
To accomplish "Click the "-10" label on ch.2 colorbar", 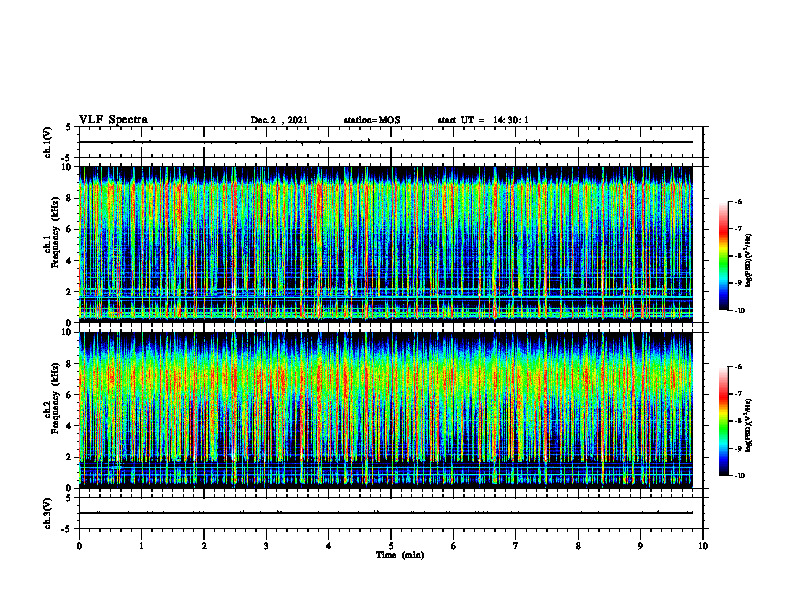I will (x=739, y=476).
